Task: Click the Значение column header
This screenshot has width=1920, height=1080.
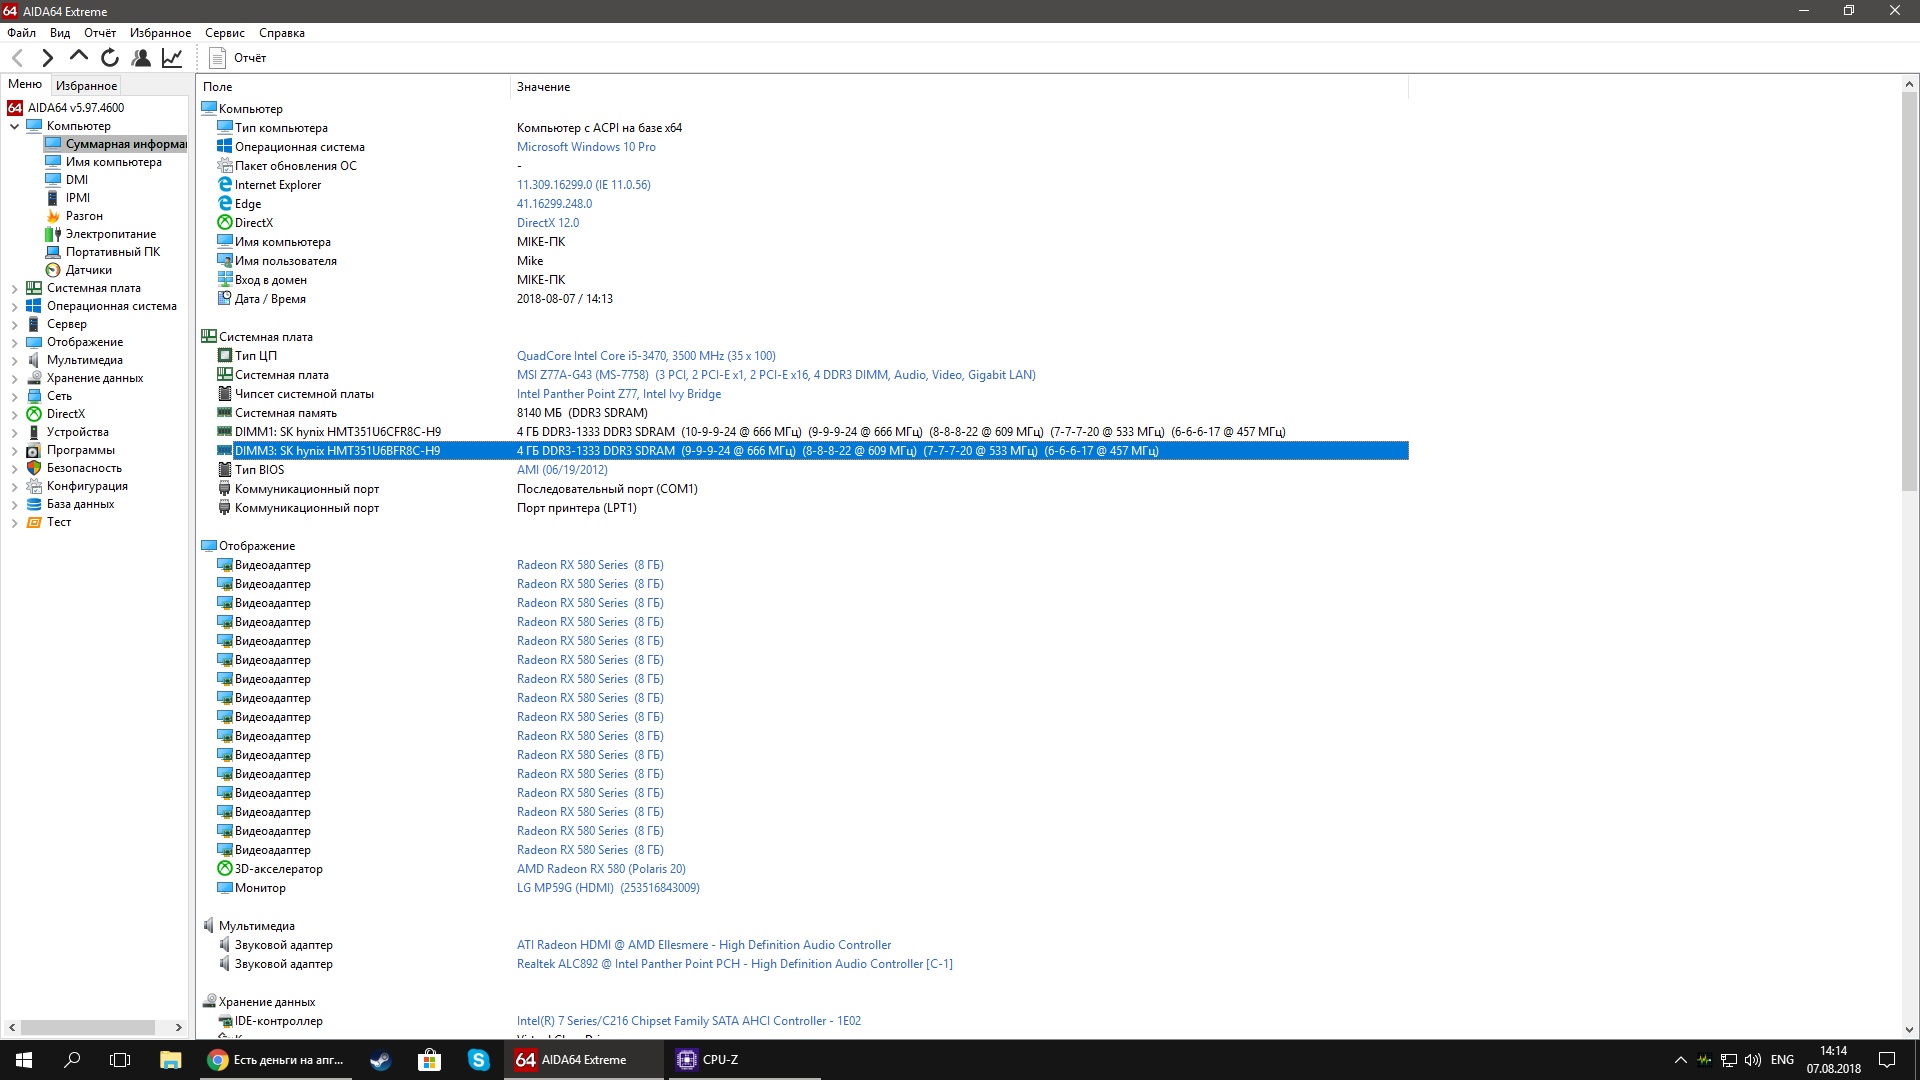Action: [543, 87]
